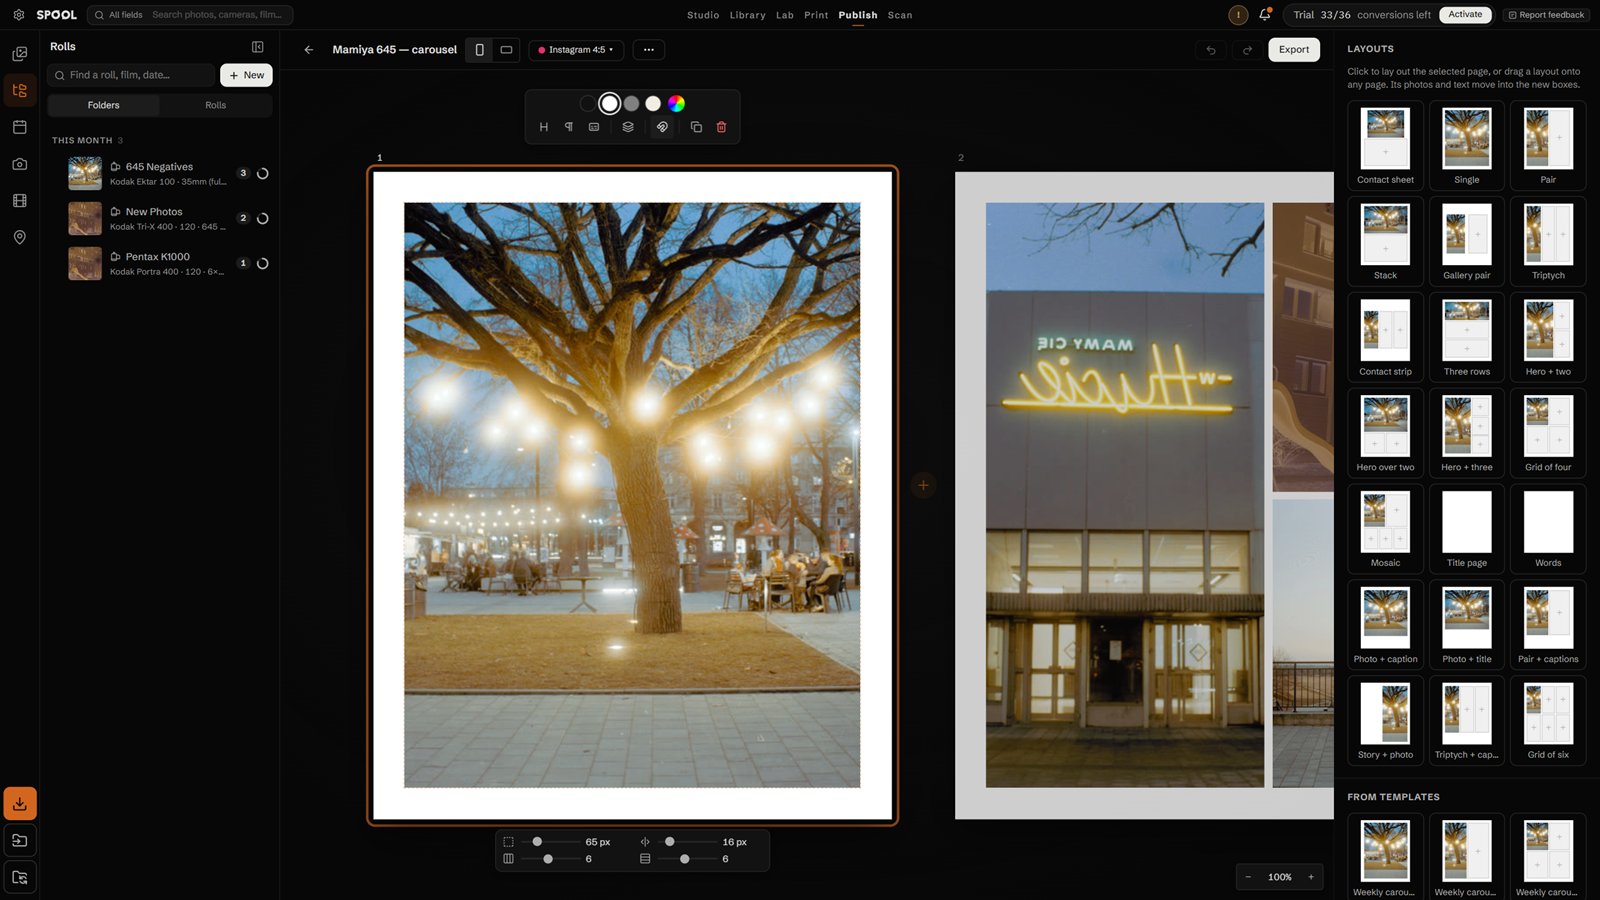Switch to the Publish tab
1600x900 pixels.
858,15
